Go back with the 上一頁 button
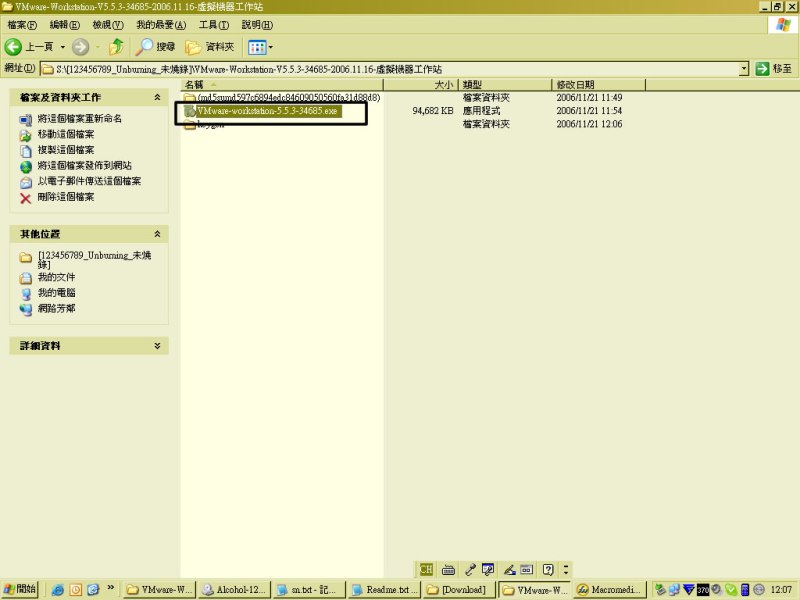 pyautogui.click(x=29, y=47)
